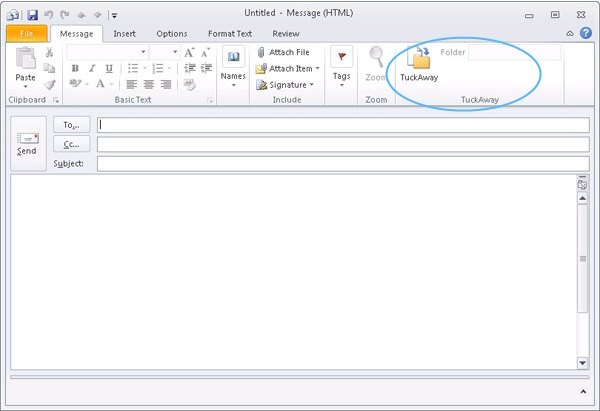Switch to the Insert tab
Screen dimensions: 600x411
coord(124,34)
